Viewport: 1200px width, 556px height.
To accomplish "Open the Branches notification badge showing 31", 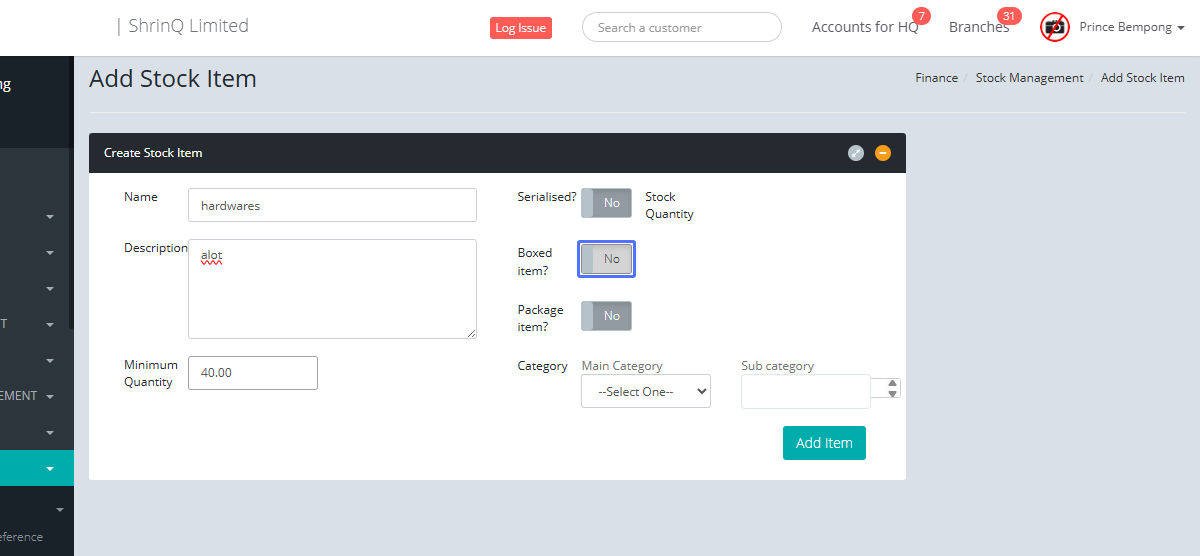I will 1008,16.
